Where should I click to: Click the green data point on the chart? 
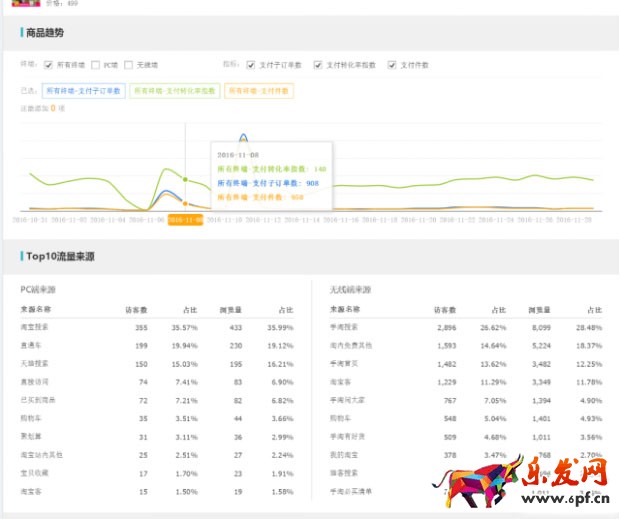[185, 179]
